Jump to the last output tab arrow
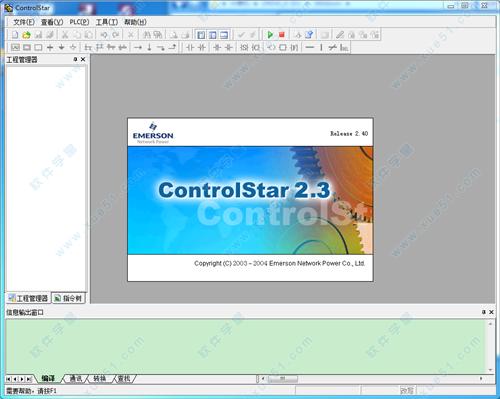This screenshot has height=399, width=500. (29, 379)
